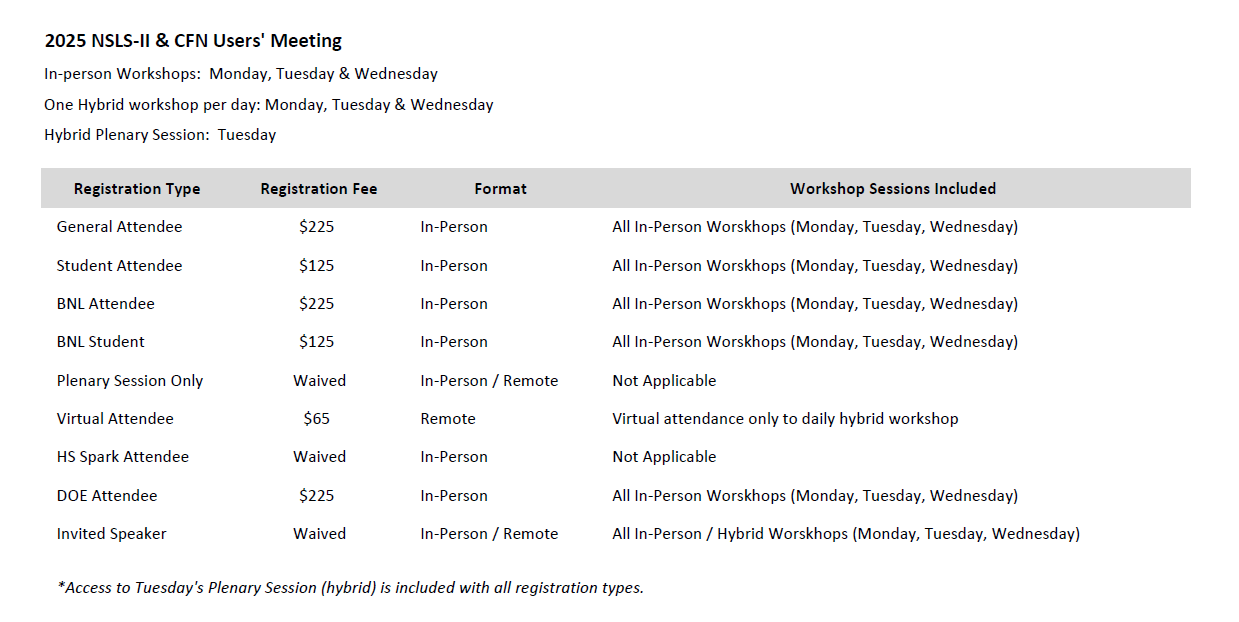Click the "Registration Fee" column header

tap(319, 189)
